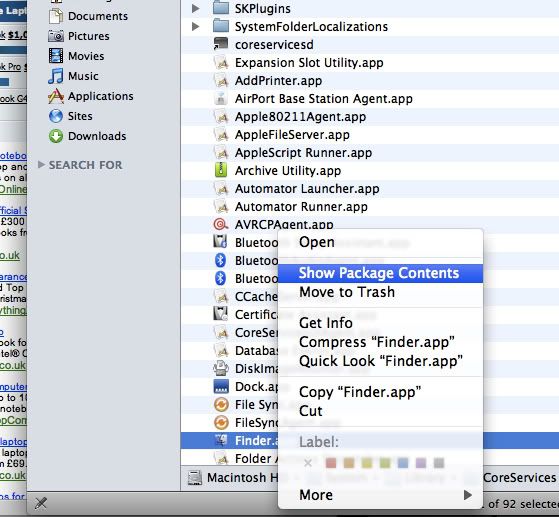Click the Finder.app face icon

tap(221, 440)
